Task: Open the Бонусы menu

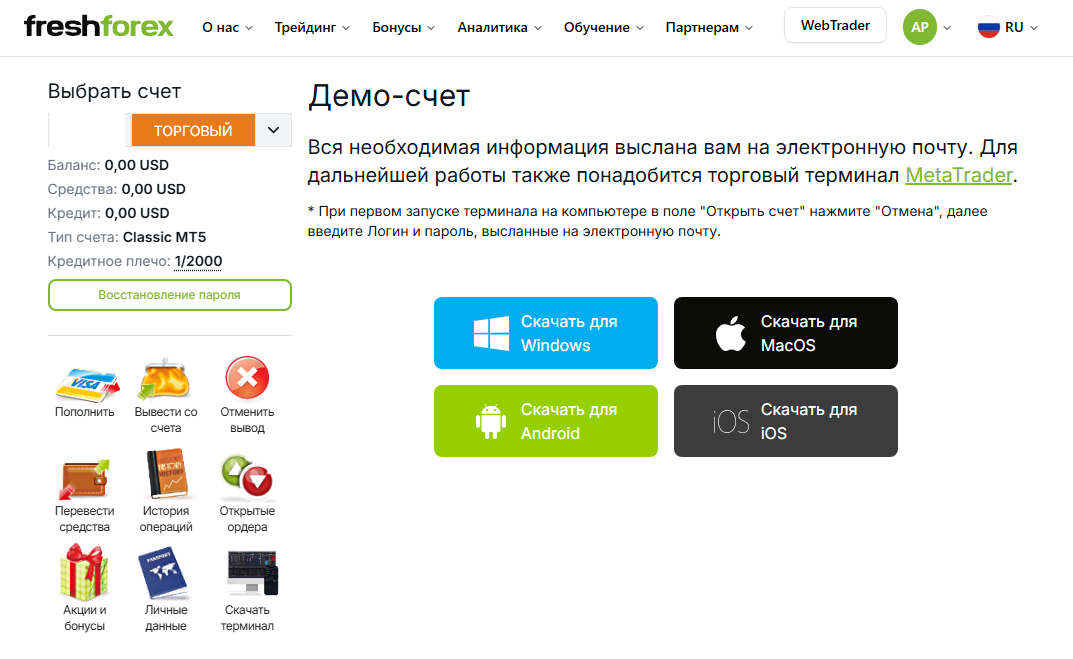Action: [x=403, y=27]
